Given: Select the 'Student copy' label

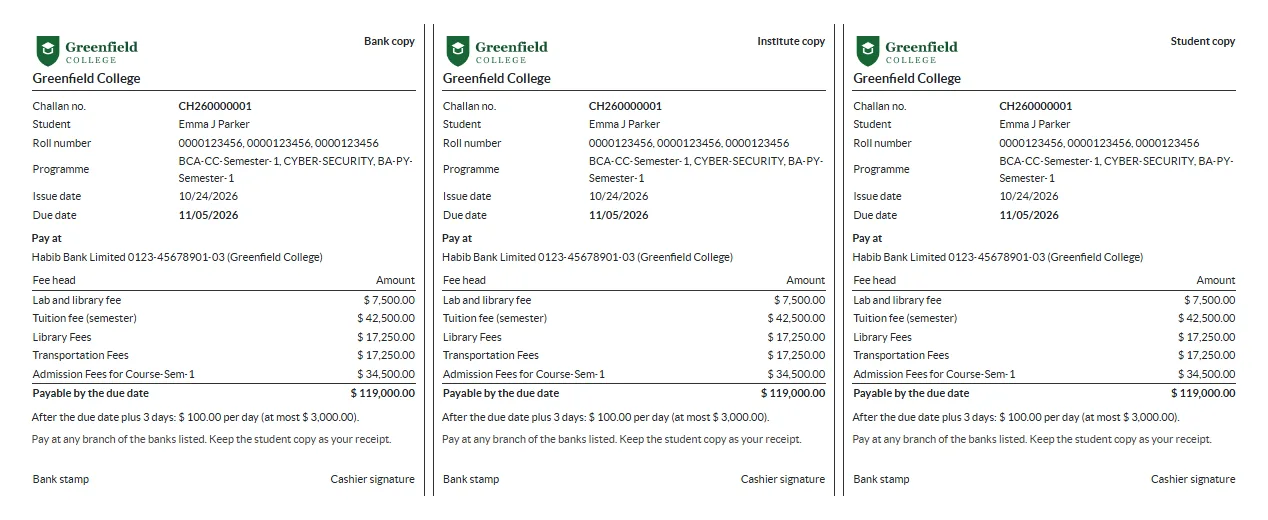Looking at the screenshot, I should pyautogui.click(x=1203, y=41).
